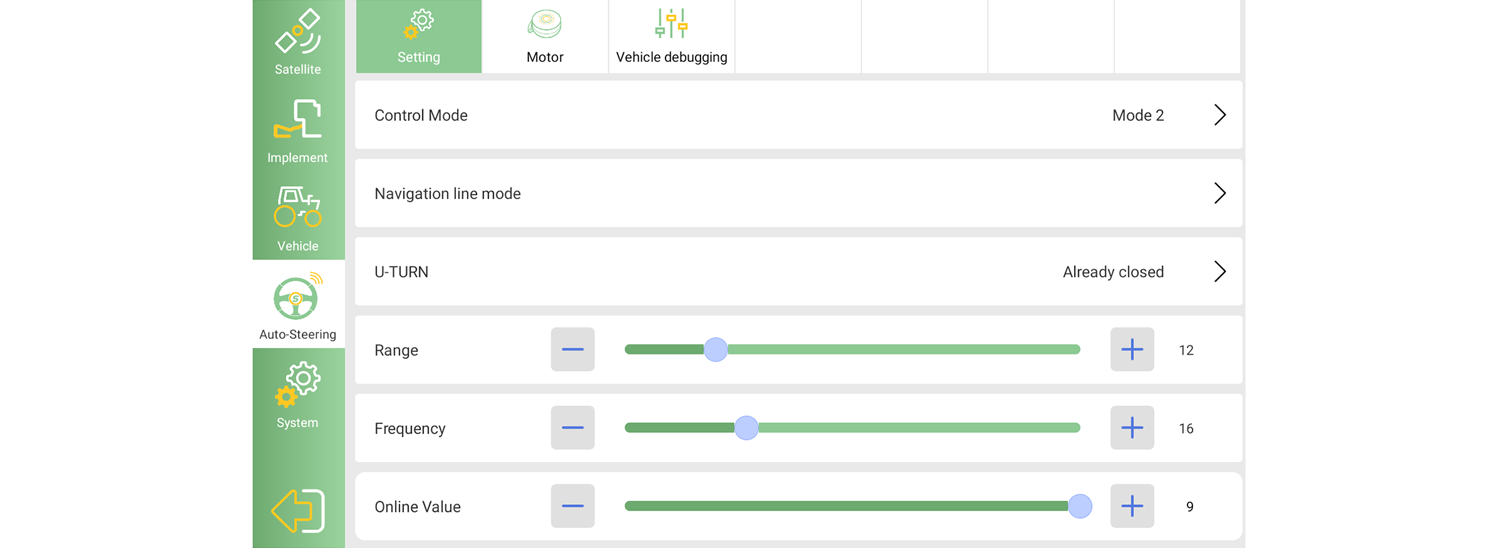Open U-TURN settings chevron
Image resolution: width=1500 pixels, height=548 pixels.
pyautogui.click(x=1219, y=271)
